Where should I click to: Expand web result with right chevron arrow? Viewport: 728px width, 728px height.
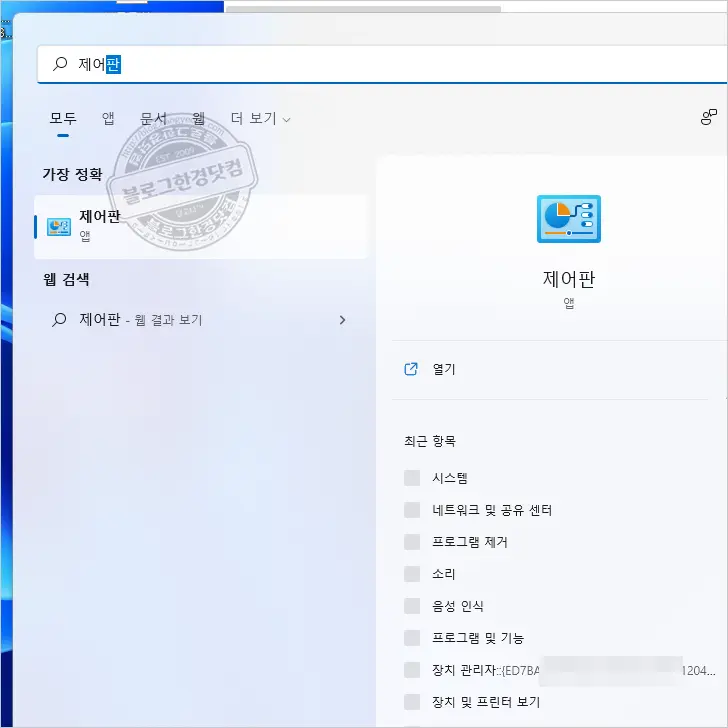point(342,320)
